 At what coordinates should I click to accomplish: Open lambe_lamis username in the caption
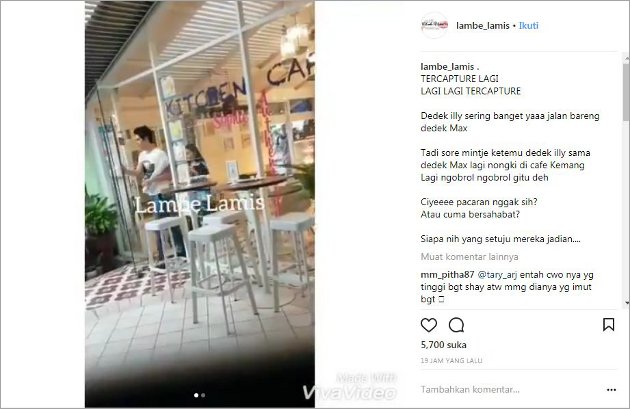[x=447, y=67]
